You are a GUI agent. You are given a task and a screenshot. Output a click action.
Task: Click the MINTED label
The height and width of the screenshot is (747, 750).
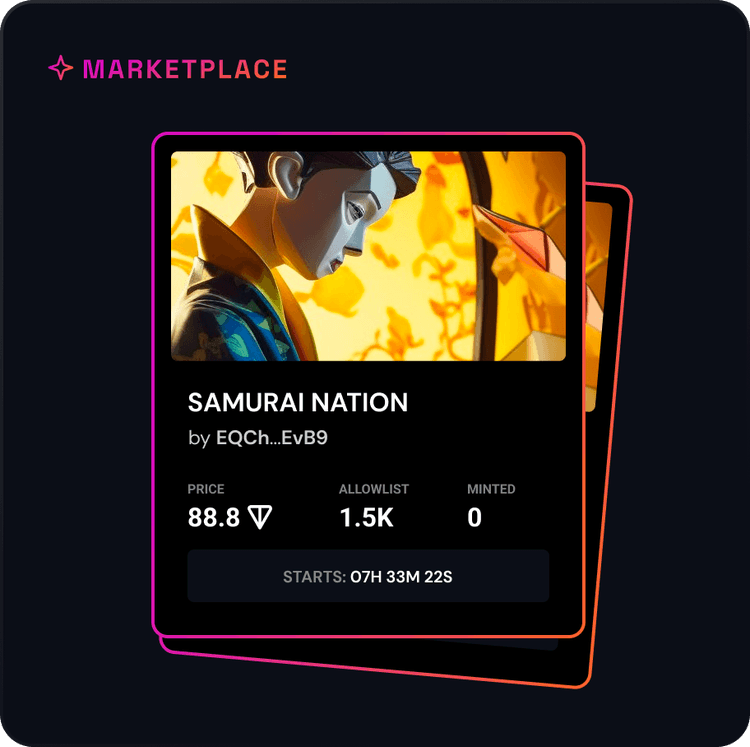point(491,489)
